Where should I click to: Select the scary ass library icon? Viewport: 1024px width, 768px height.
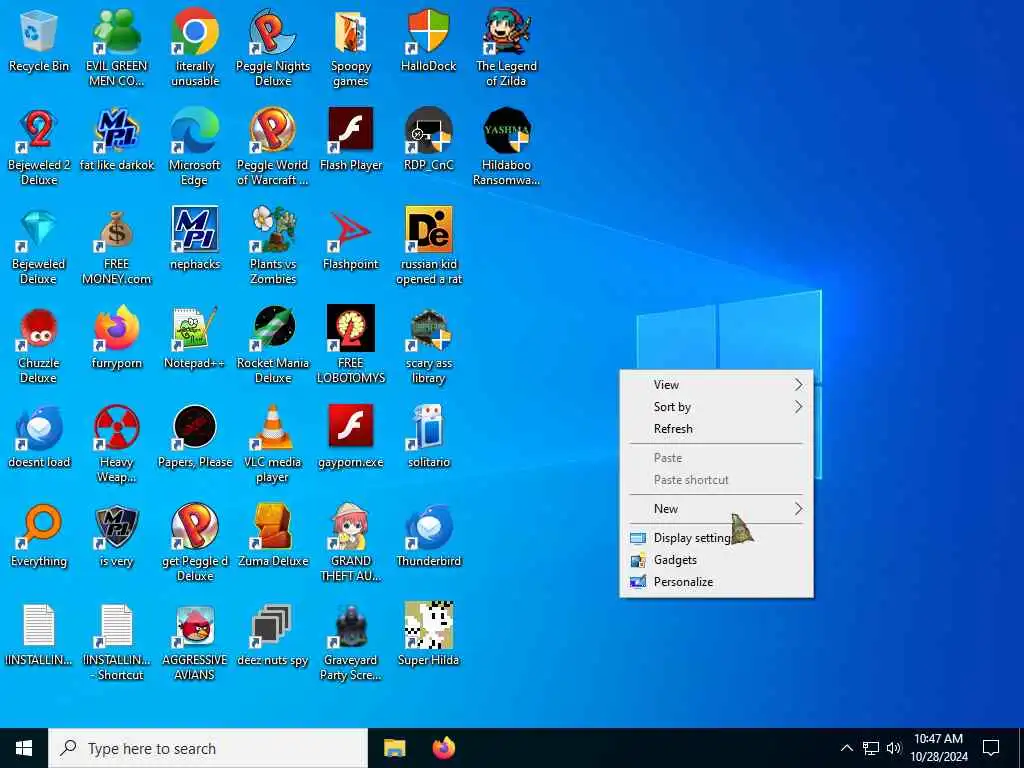click(428, 345)
